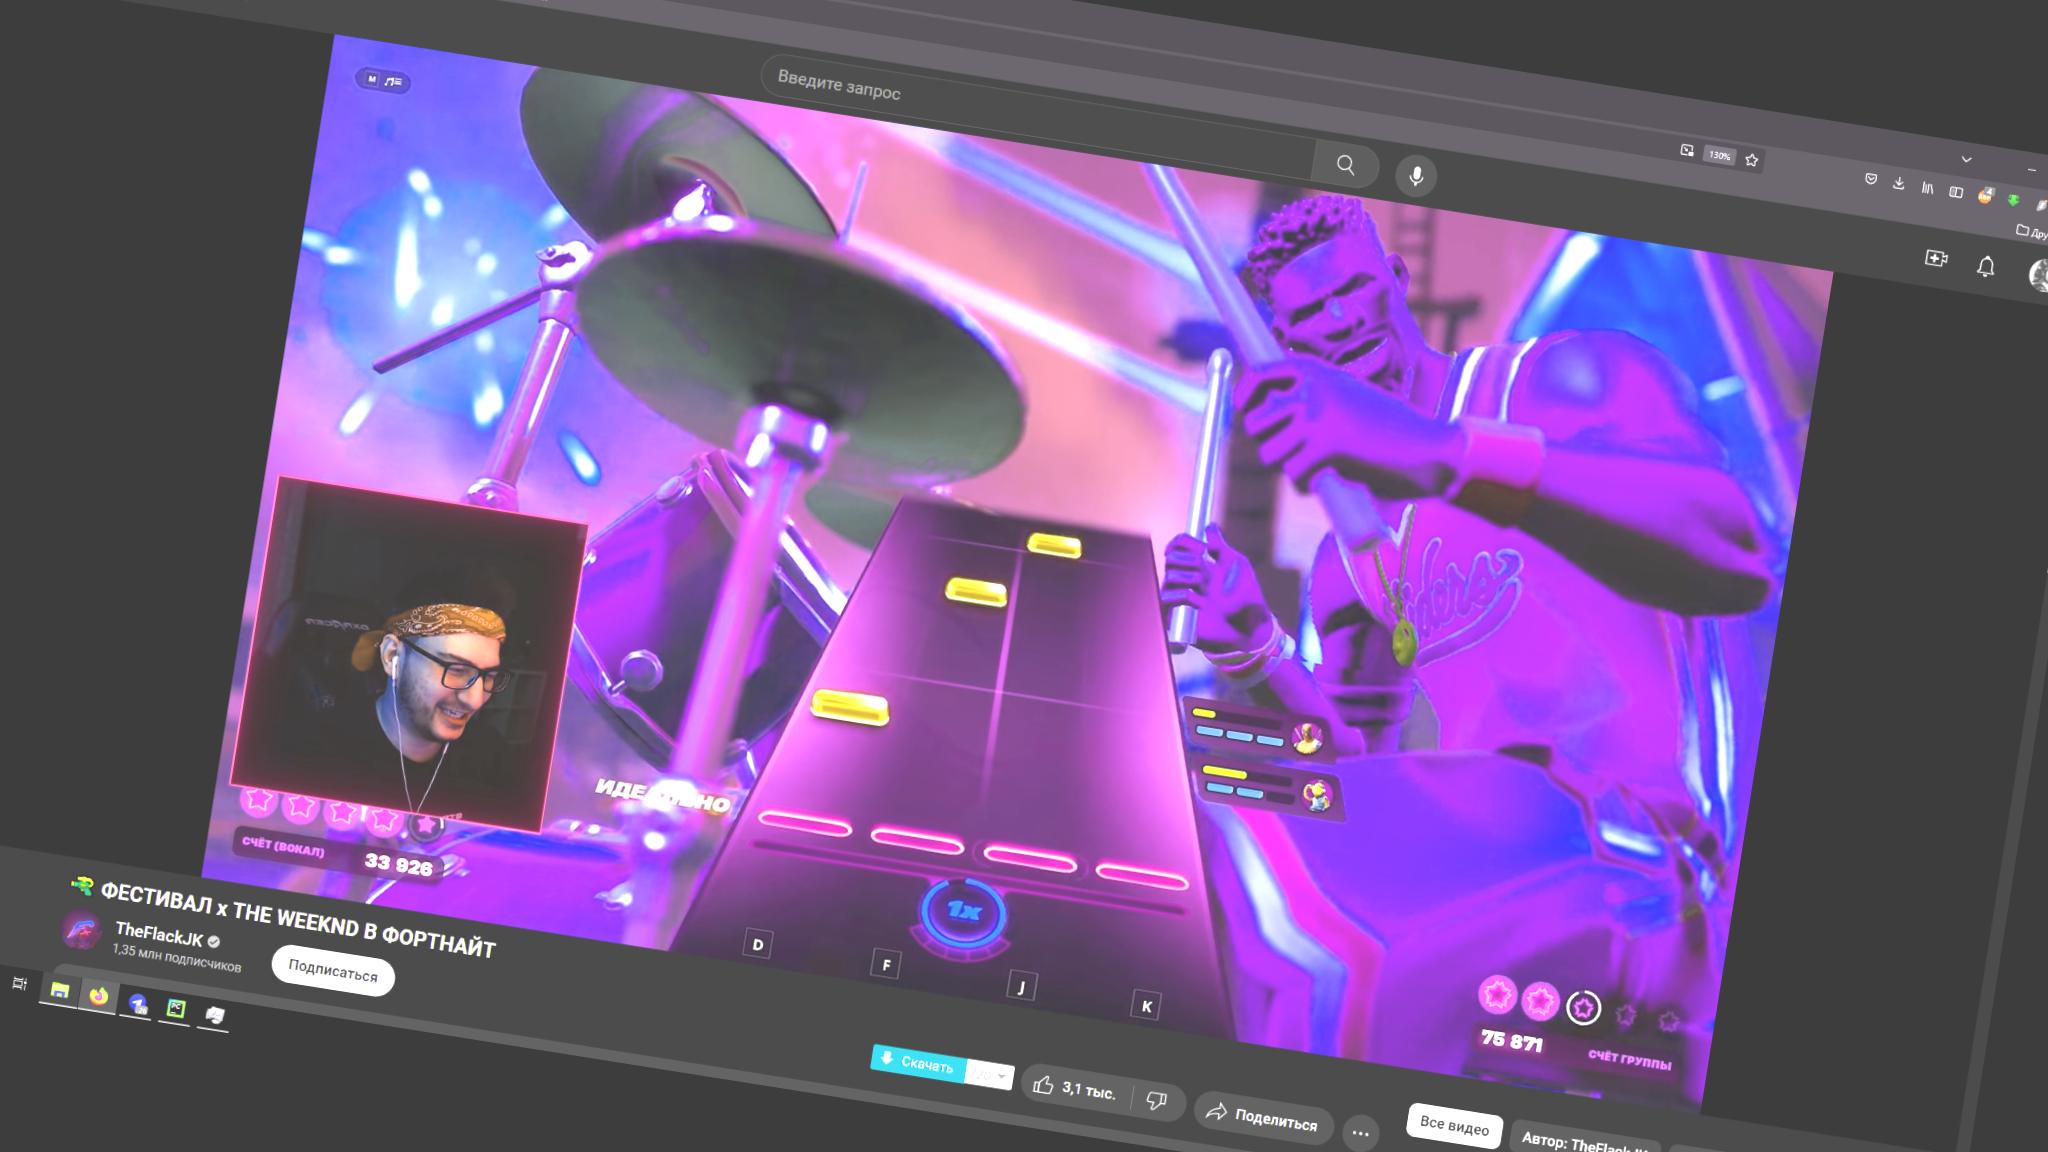Screen dimensions: 2048x1152
Task: Open PyCharm from the taskbar
Action: [x=176, y=1009]
